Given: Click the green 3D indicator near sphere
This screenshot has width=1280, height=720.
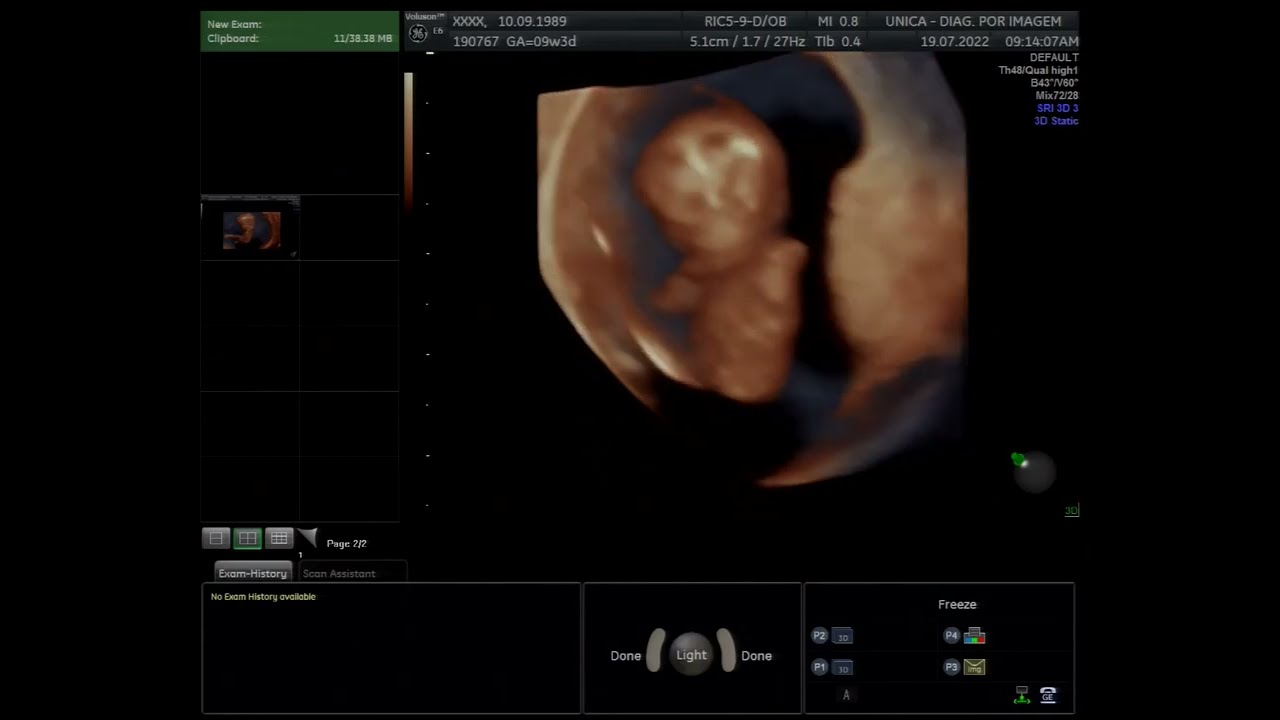Looking at the screenshot, I should [x=1071, y=511].
